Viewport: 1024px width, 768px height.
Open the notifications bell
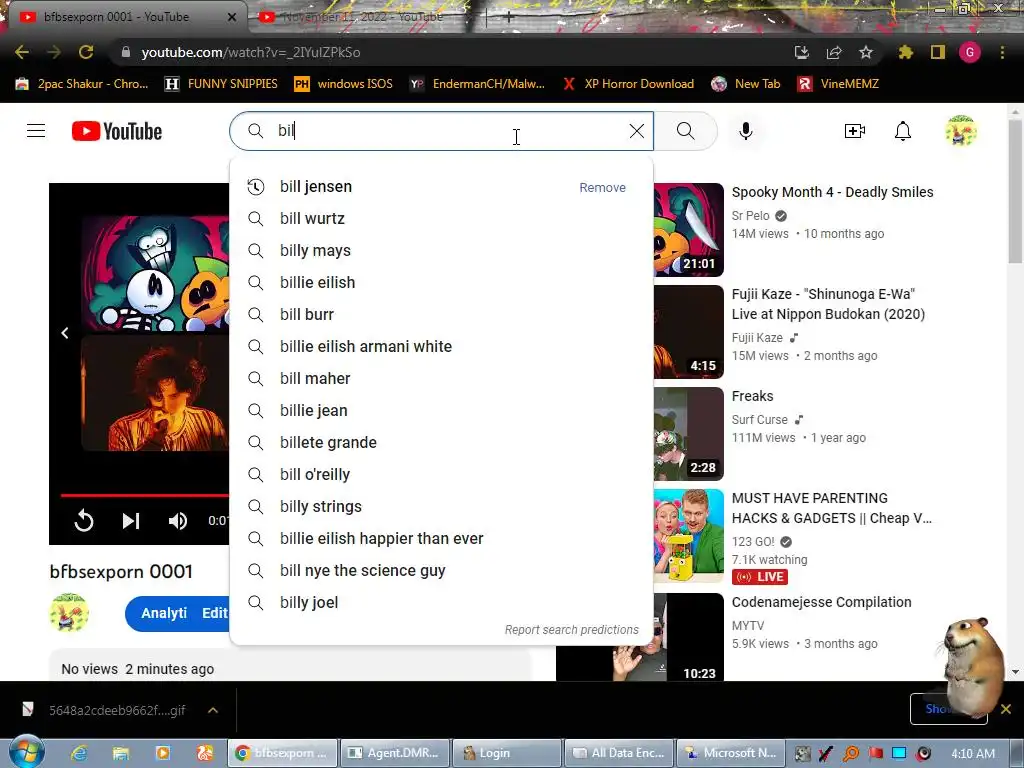tap(903, 131)
